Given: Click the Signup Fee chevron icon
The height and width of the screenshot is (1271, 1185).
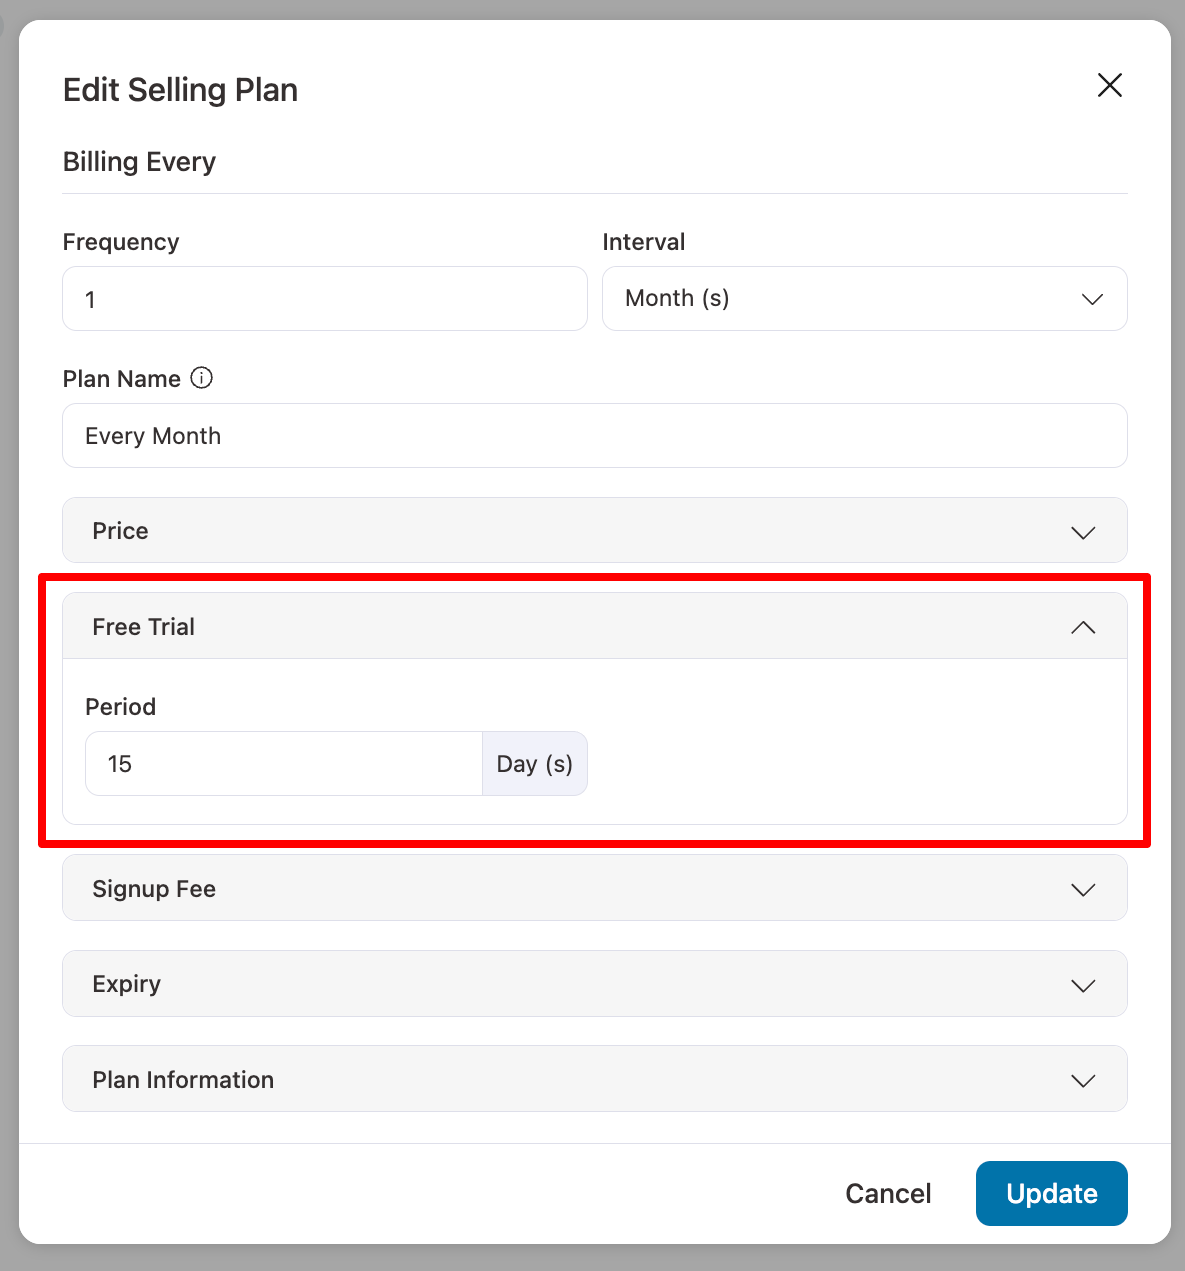Looking at the screenshot, I should point(1083,890).
